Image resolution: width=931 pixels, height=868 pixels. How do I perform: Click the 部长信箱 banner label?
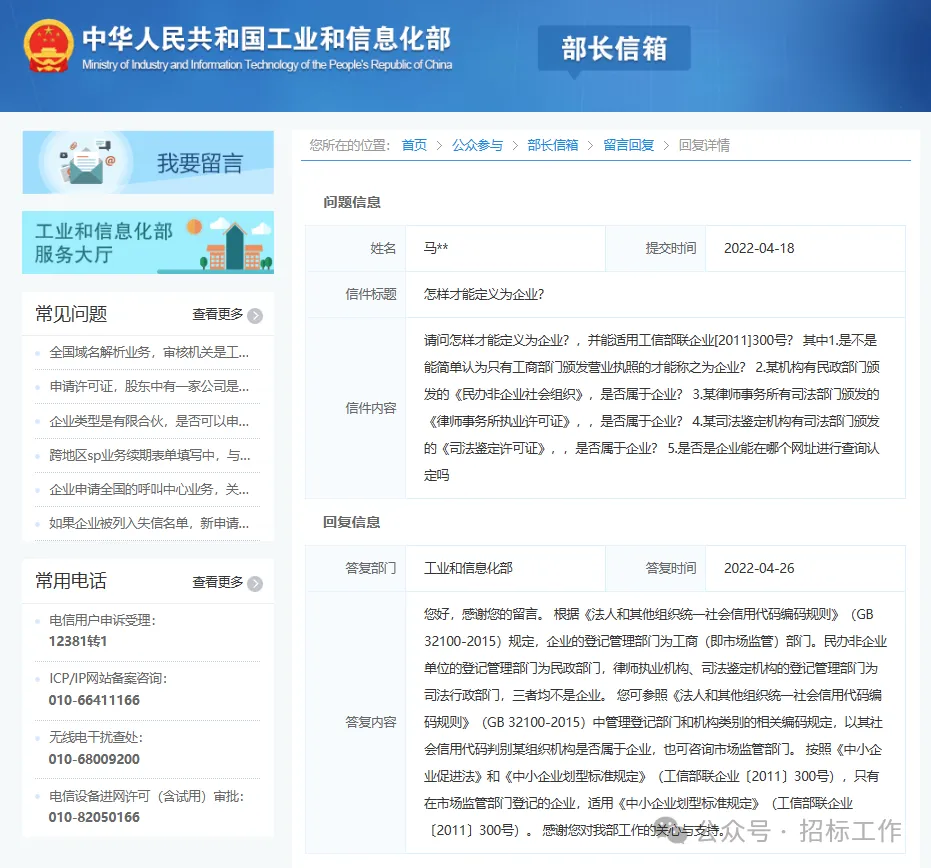614,48
